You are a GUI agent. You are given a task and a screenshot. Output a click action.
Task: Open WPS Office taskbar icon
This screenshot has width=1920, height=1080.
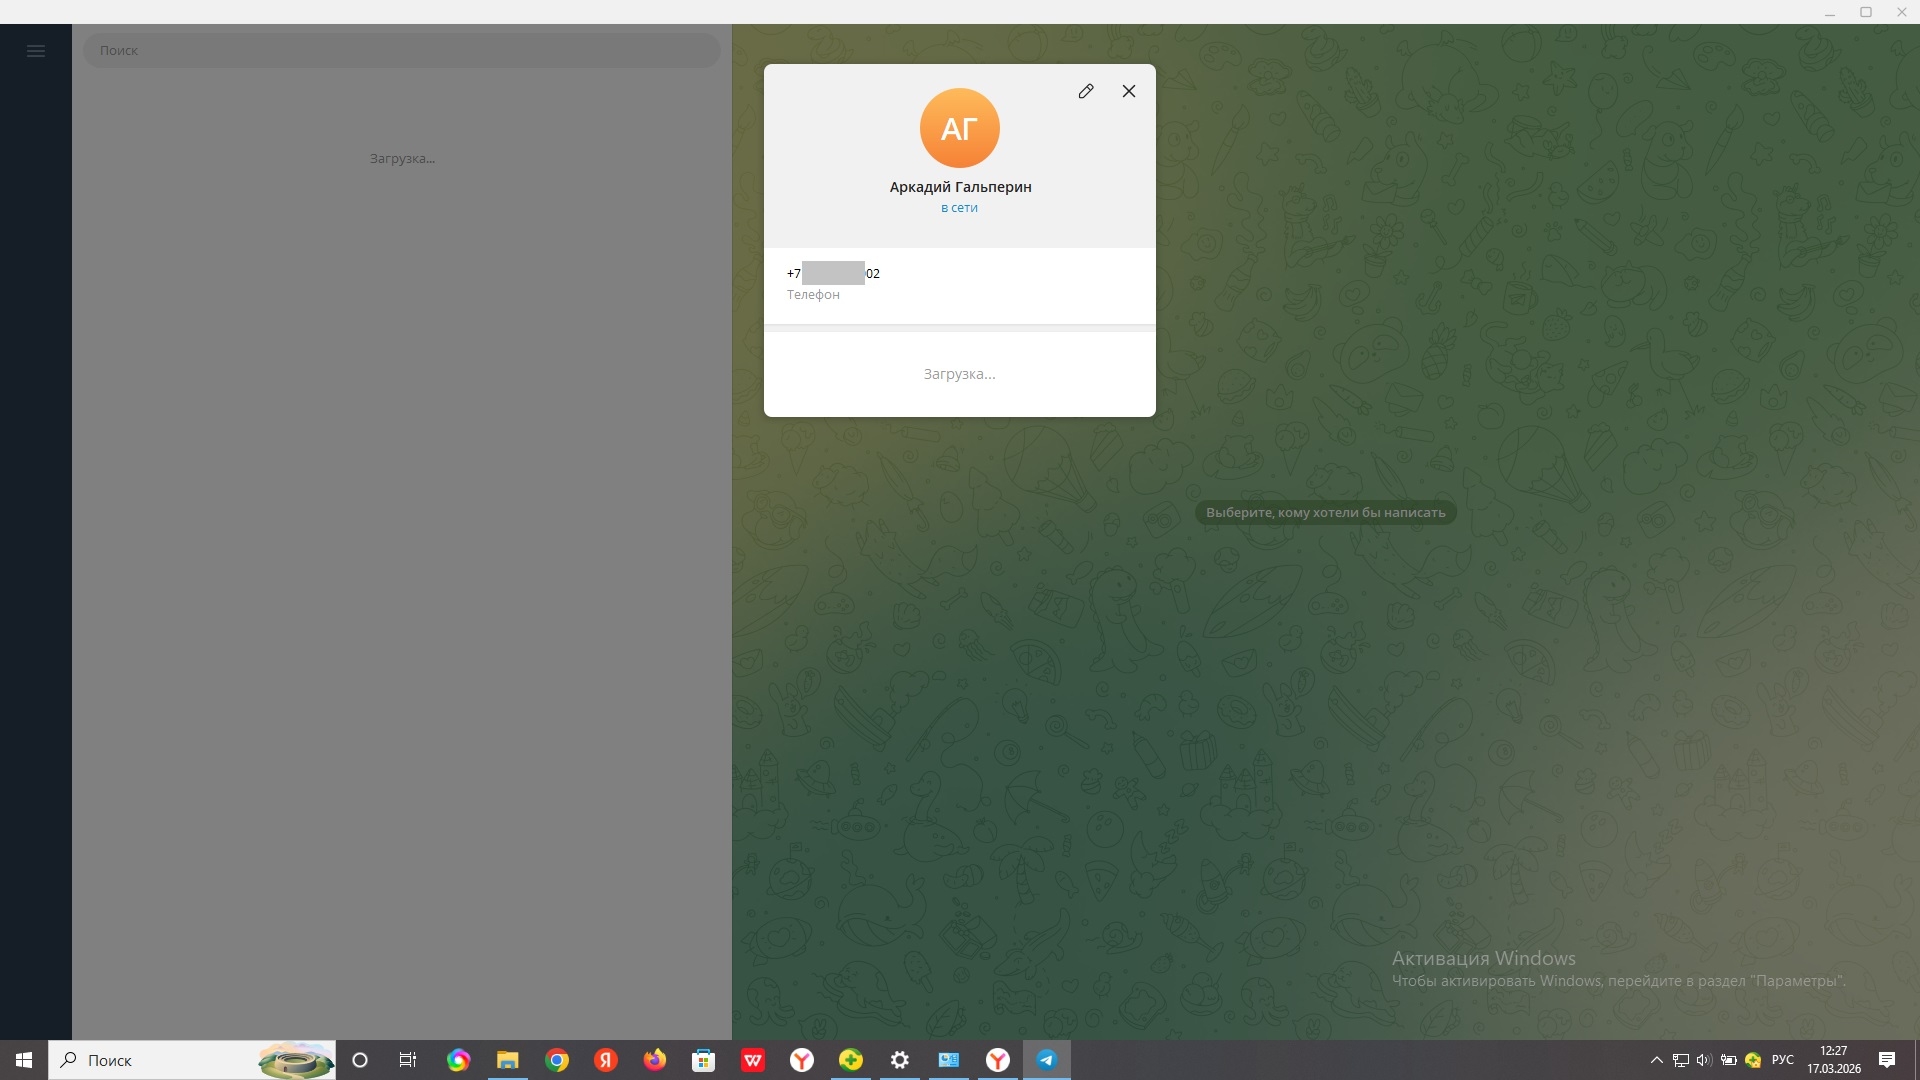point(753,1060)
